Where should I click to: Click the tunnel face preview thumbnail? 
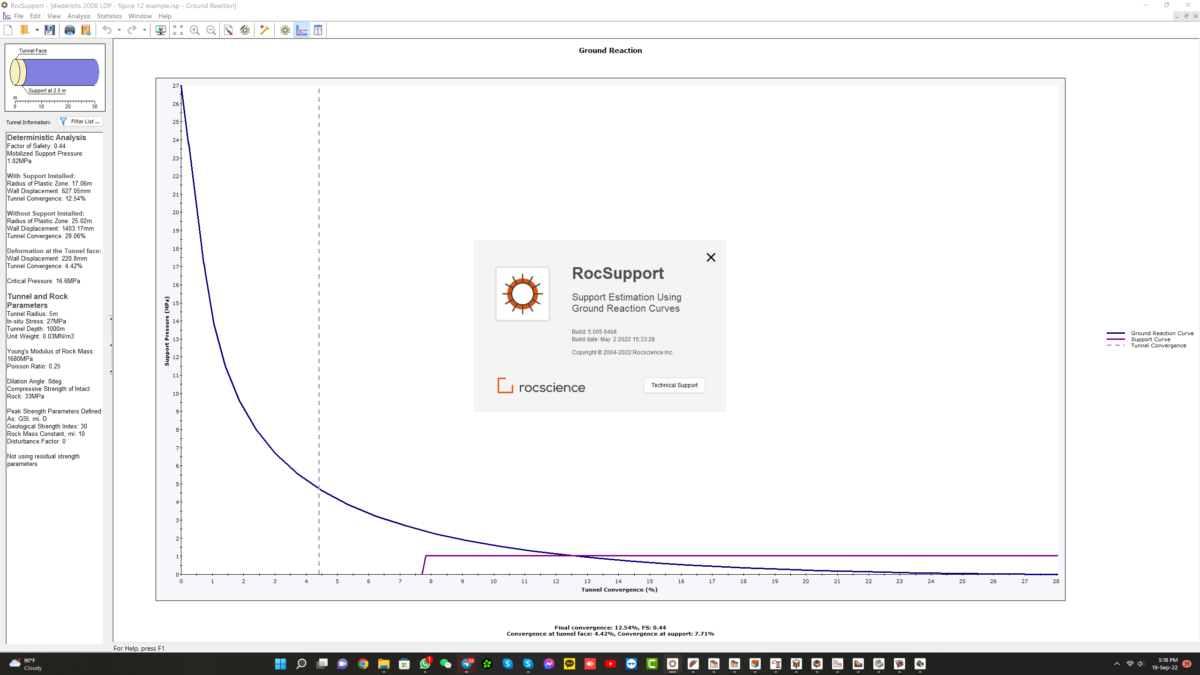pyautogui.click(x=55, y=76)
